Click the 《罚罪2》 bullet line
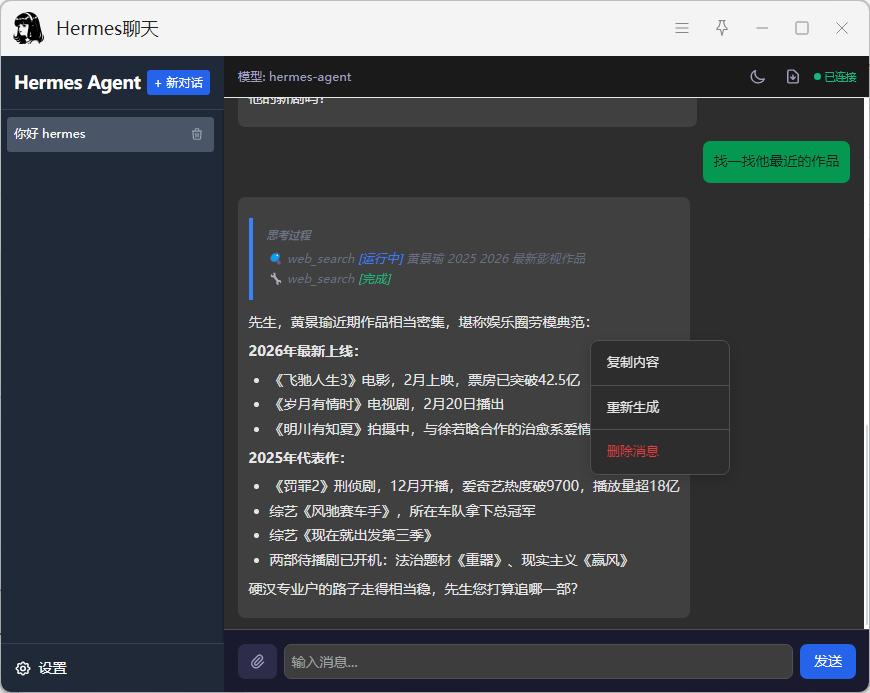870x693 pixels. click(474, 487)
